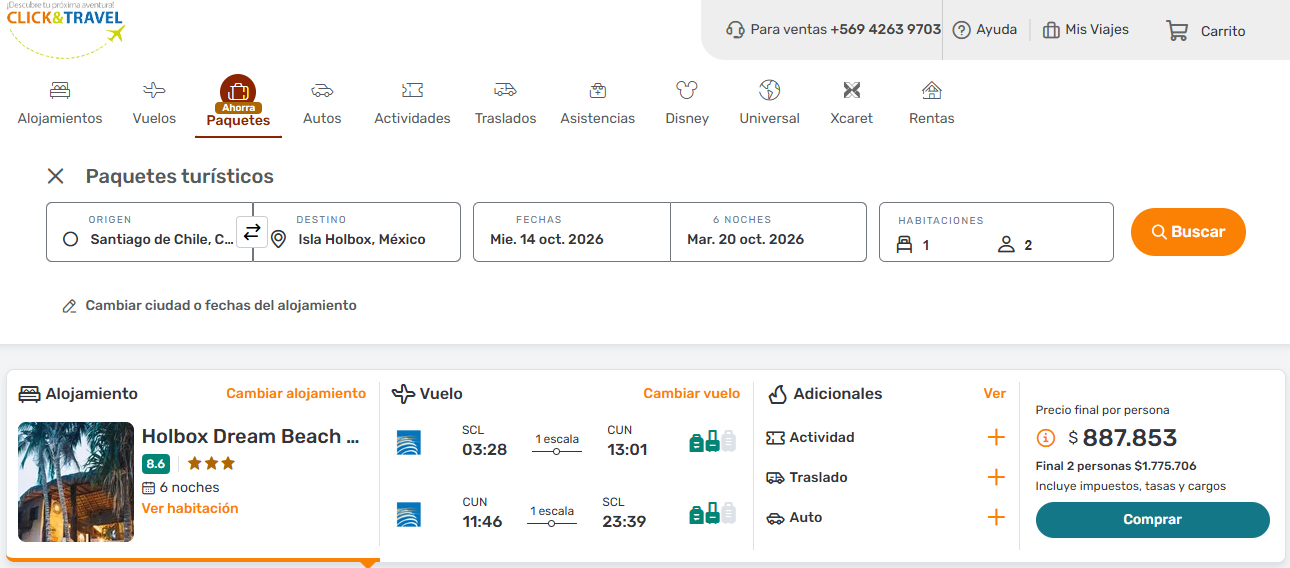The width and height of the screenshot is (1290, 568).
Task: Click the Comprar button
Action: tap(1152, 520)
